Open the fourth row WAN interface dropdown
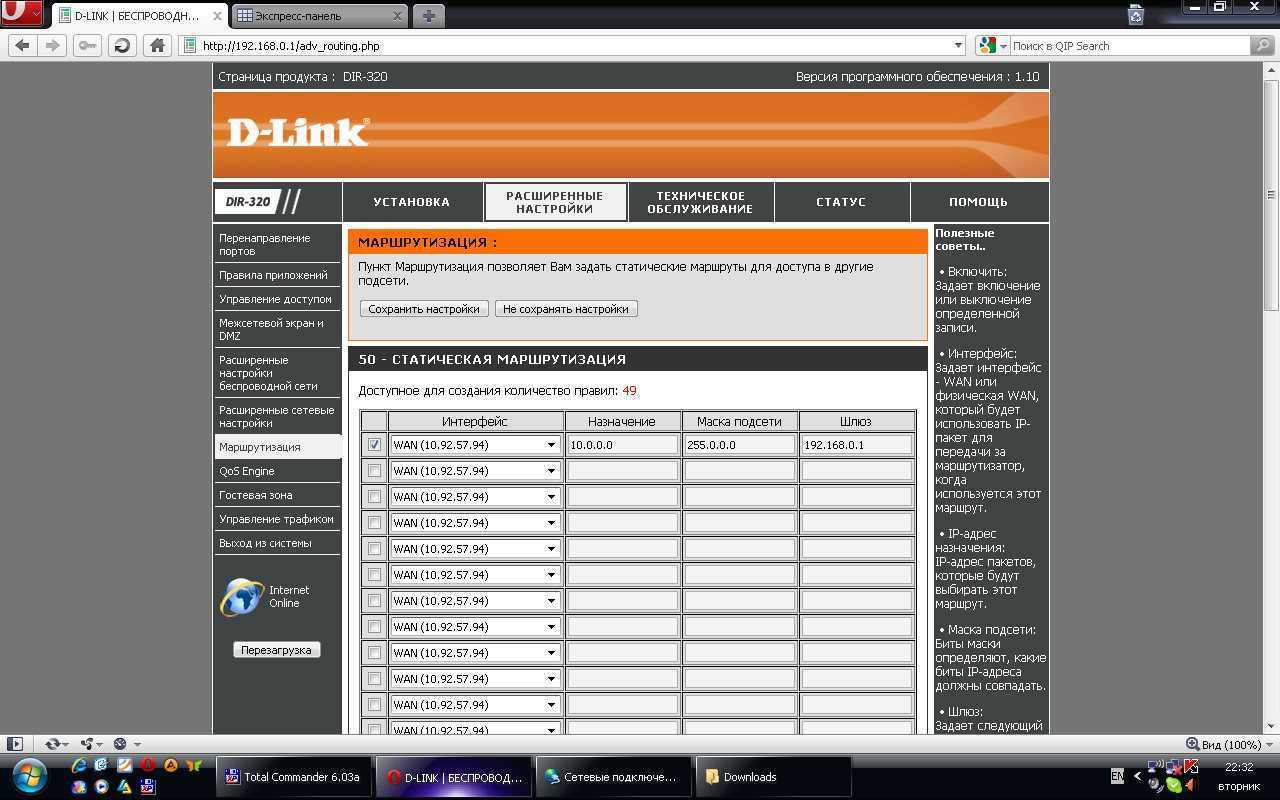The height and width of the screenshot is (800, 1280). tap(475, 523)
